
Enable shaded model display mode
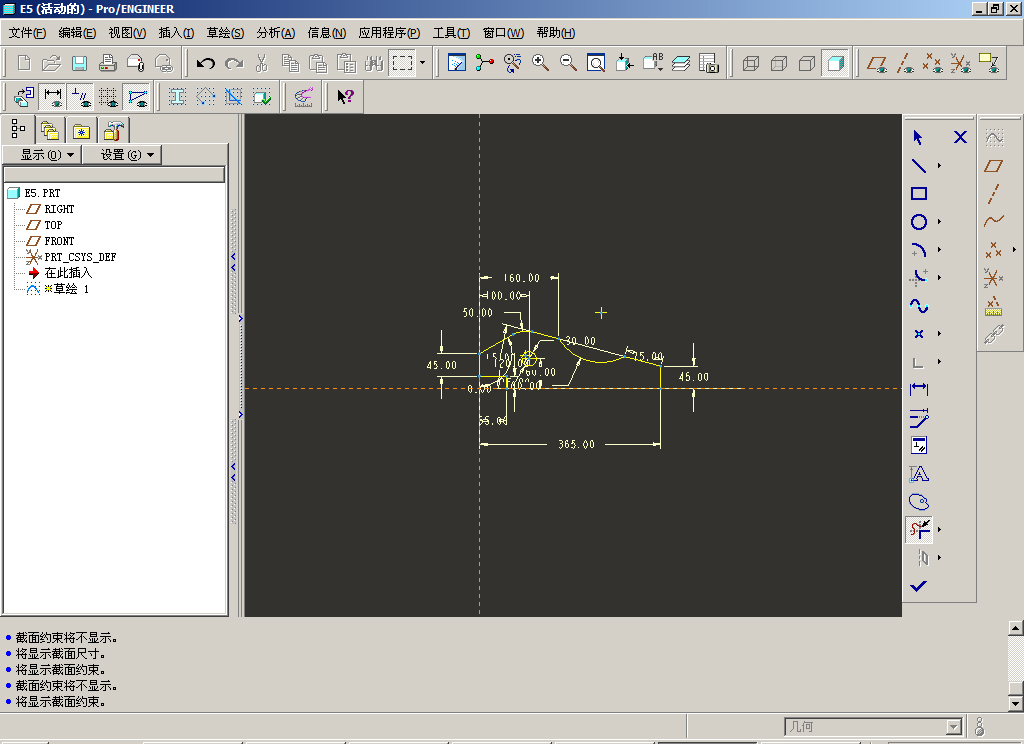coord(835,63)
